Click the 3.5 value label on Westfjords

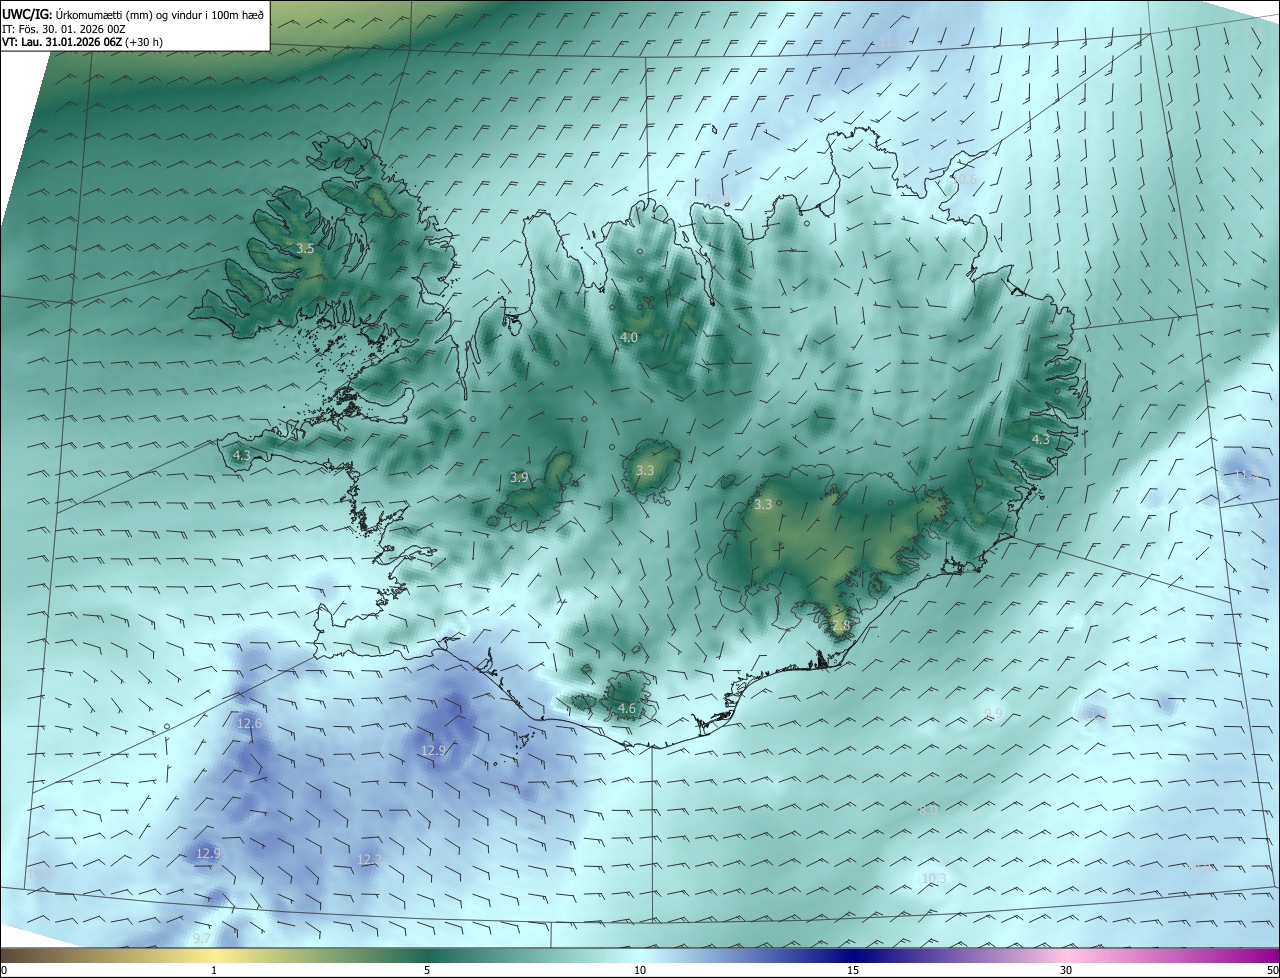click(306, 248)
